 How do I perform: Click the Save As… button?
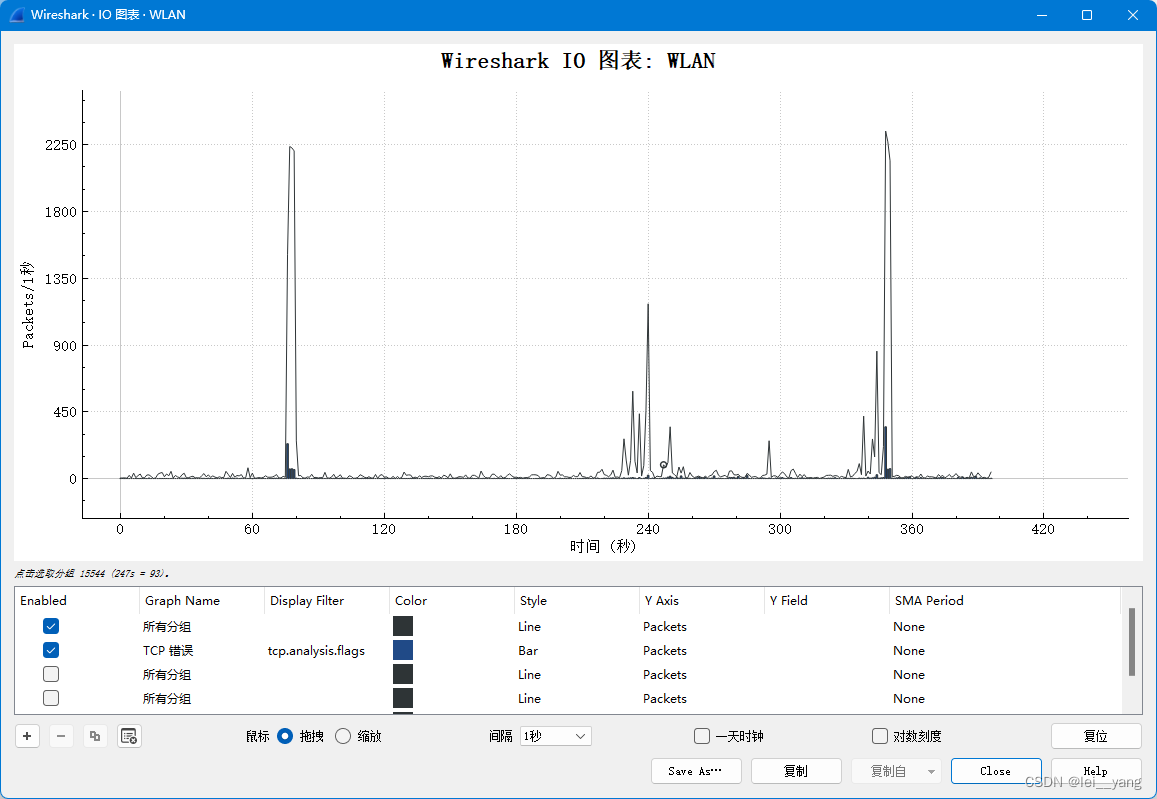(696, 771)
